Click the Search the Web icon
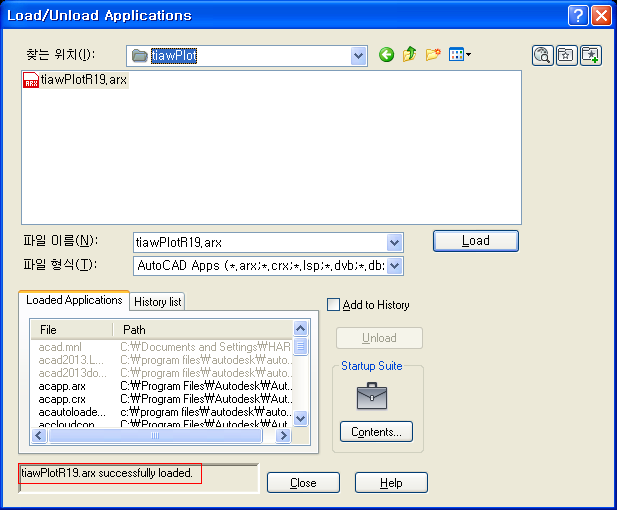The height and width of the screenshot is (510, 617). point(543,55)
